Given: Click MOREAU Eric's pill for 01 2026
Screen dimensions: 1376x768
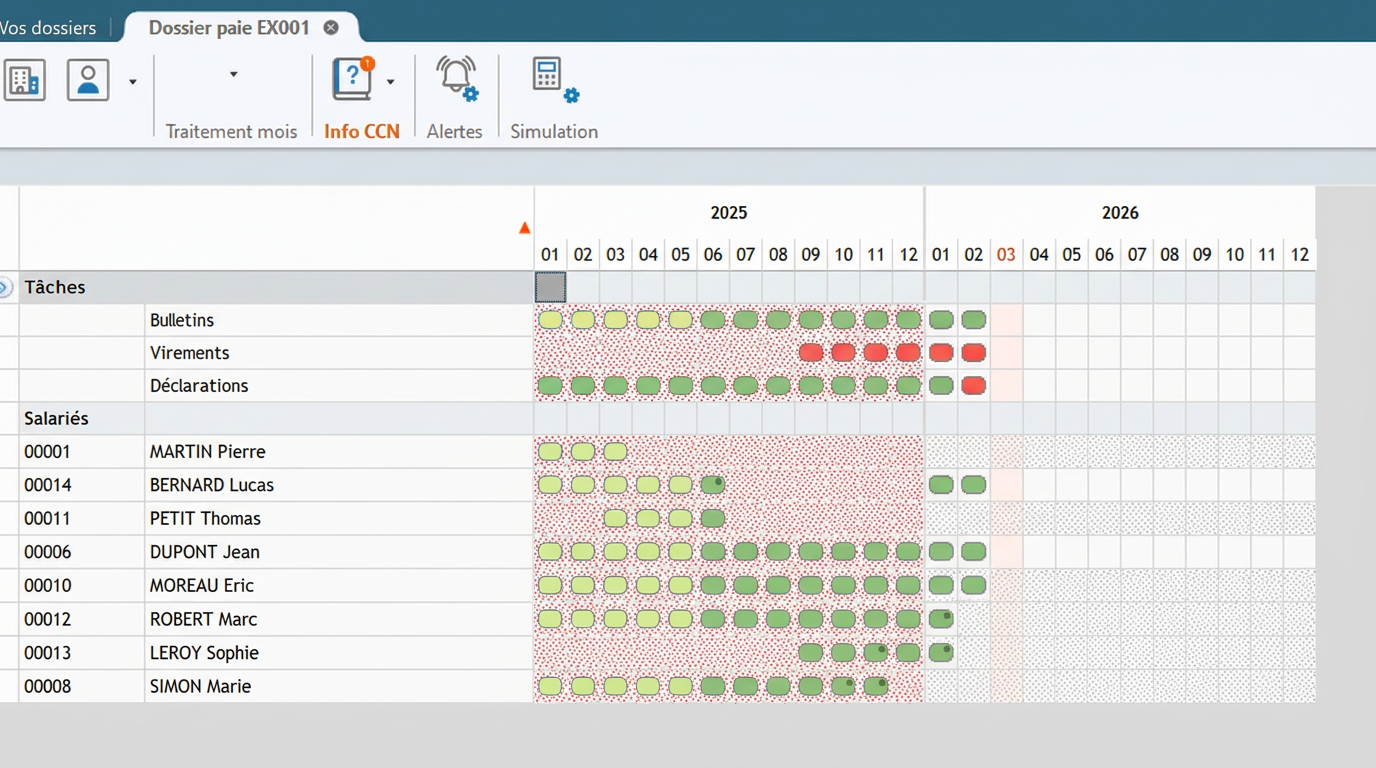Looking at the screenshot, I should tap(941, 585).
